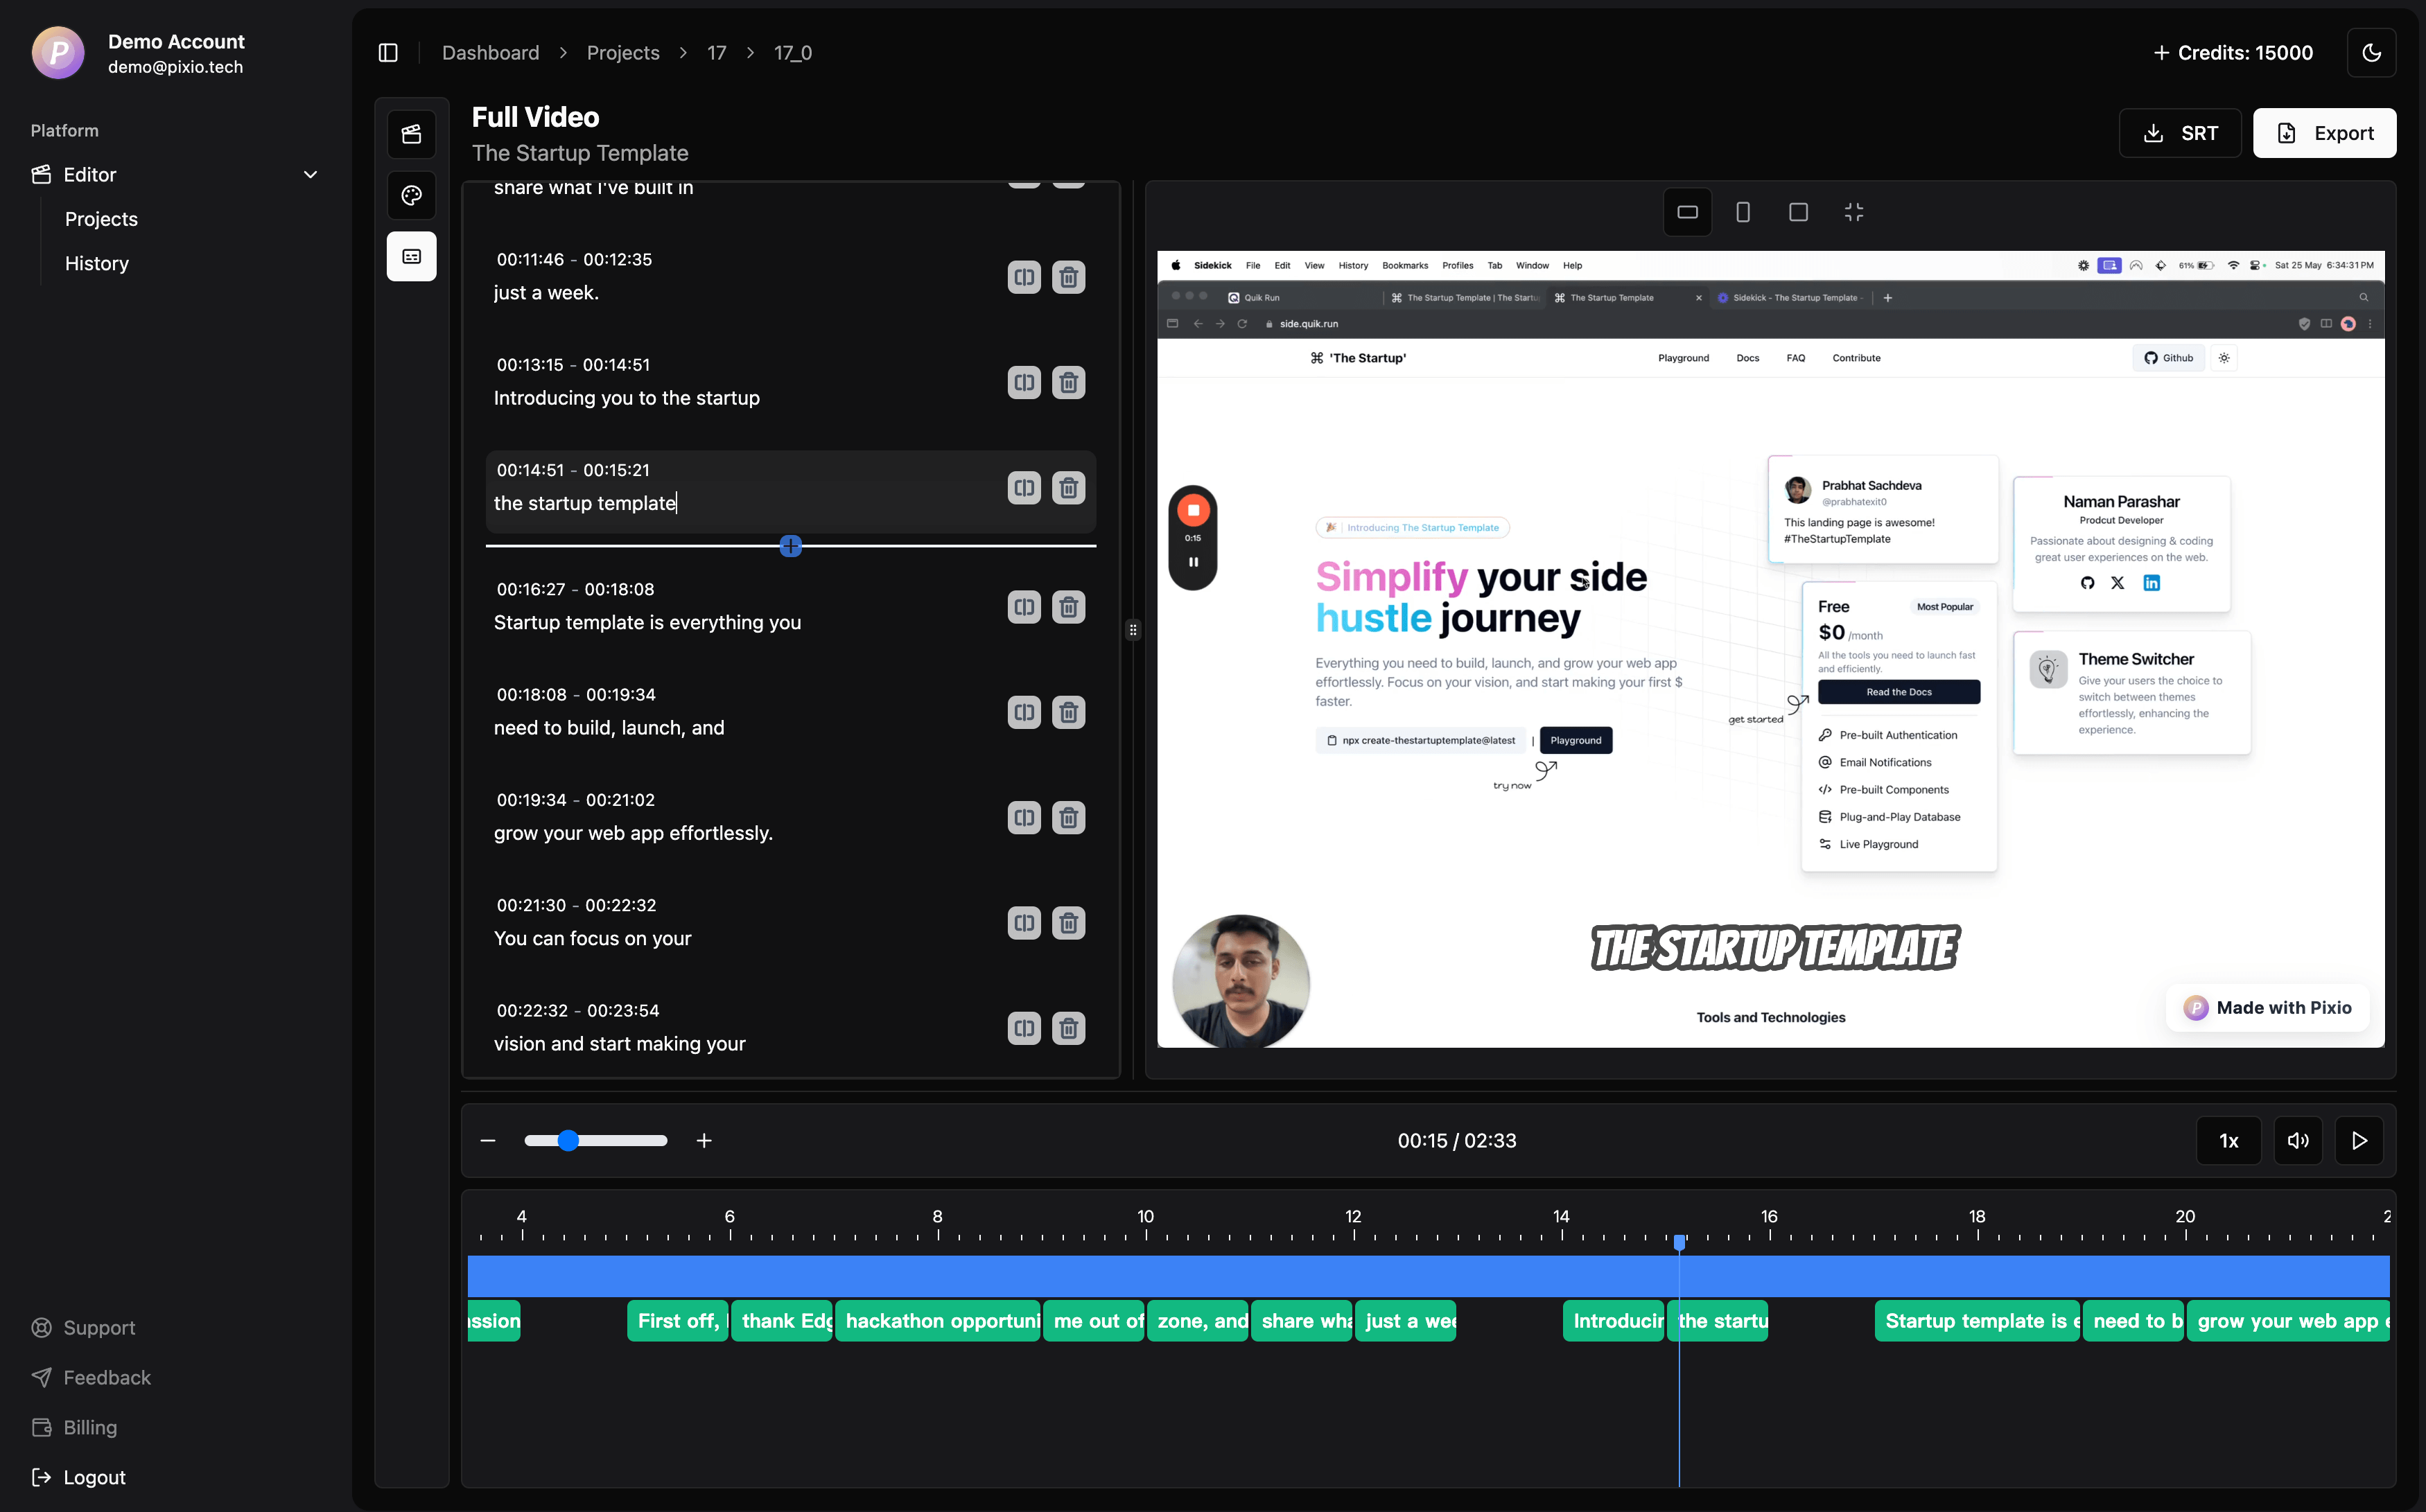Delete 'Startup template is everything you' caption
The height and width of the screenshot is (1512, 2426).
coord(1068,607)
